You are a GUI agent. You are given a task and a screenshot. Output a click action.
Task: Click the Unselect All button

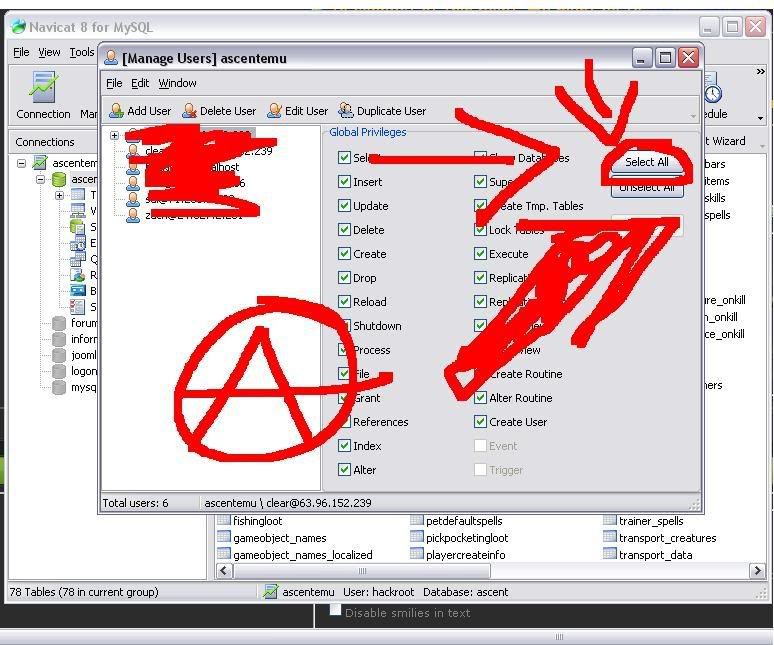[647, 189]
